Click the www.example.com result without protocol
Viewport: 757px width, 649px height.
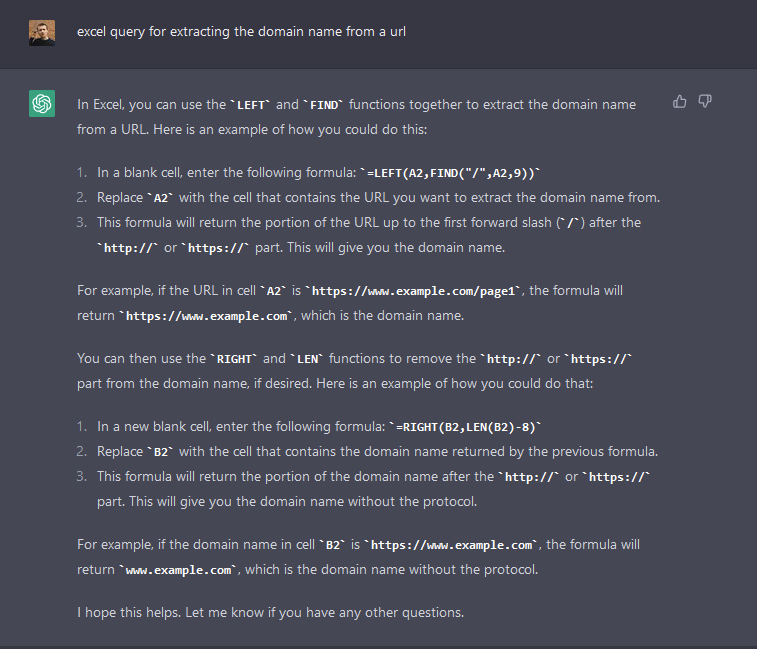(179, 570)
